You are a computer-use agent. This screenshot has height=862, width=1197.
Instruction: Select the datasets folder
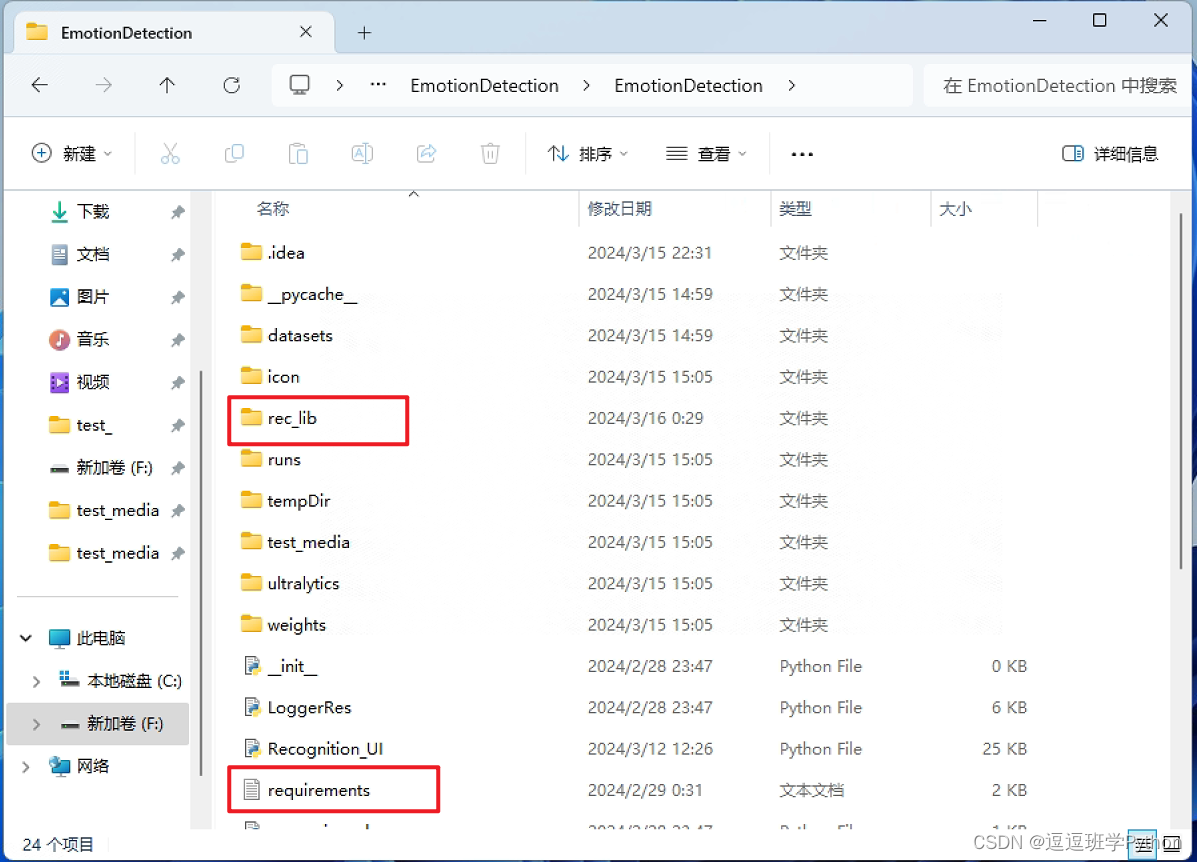tap(300, 335)
